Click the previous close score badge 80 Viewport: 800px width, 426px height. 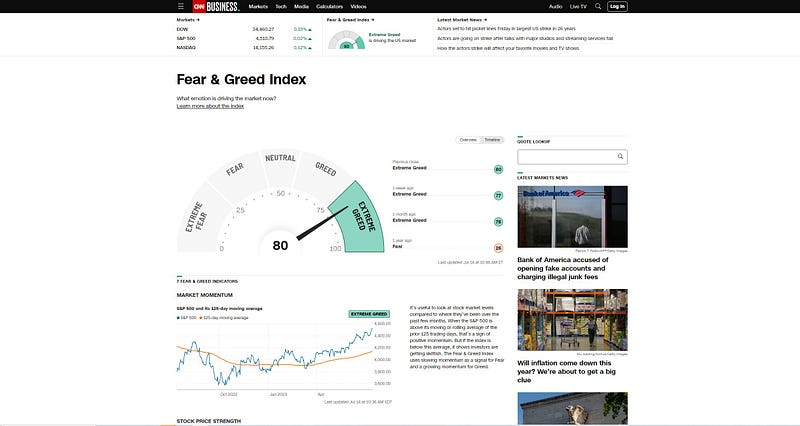tap(498, 169)
